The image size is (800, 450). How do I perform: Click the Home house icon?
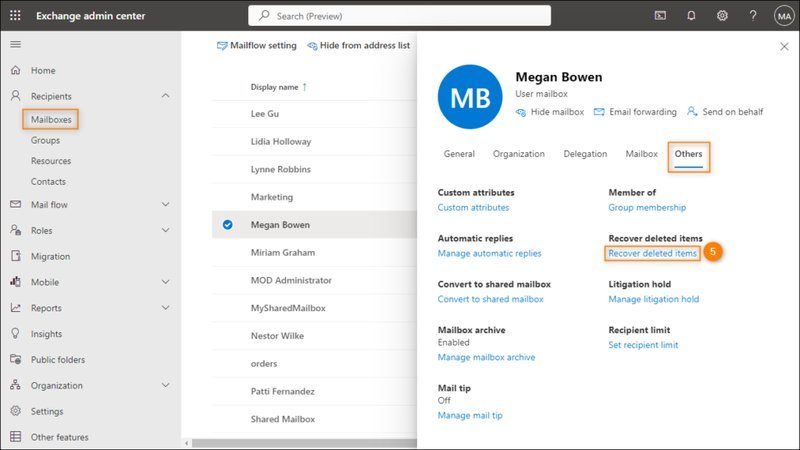(16, 70)
